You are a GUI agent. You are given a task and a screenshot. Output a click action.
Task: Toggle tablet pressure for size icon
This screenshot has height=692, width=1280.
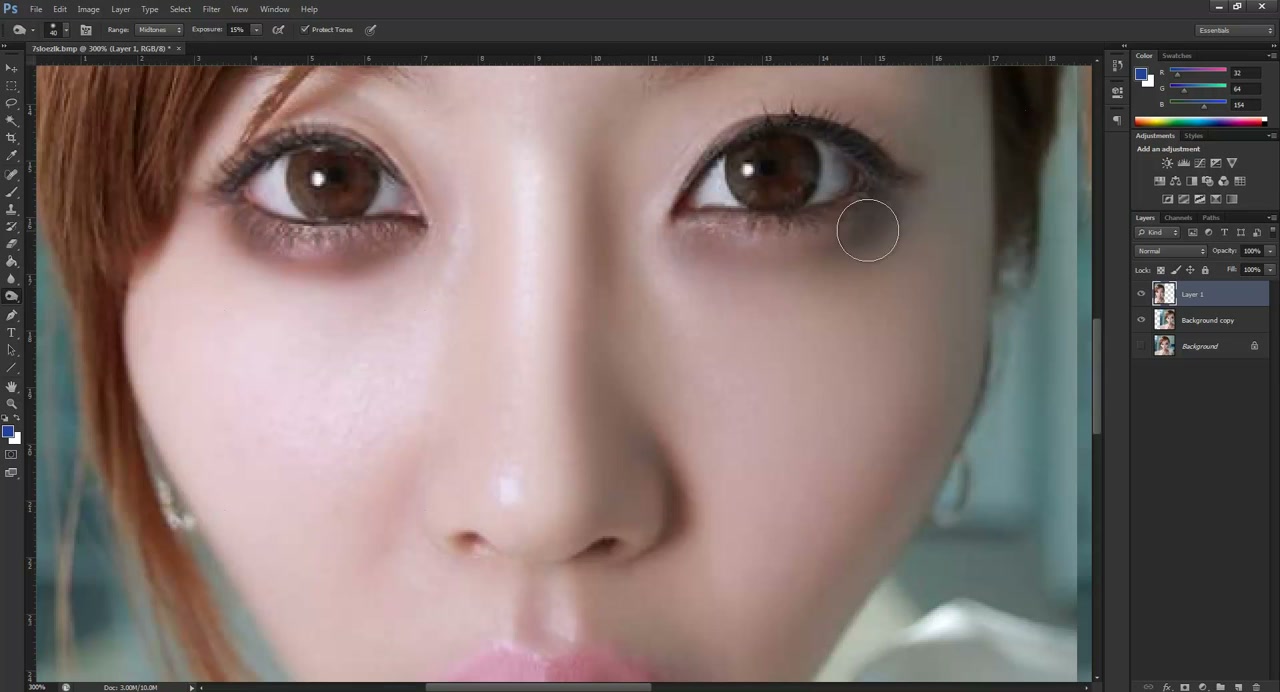point(370,30)
